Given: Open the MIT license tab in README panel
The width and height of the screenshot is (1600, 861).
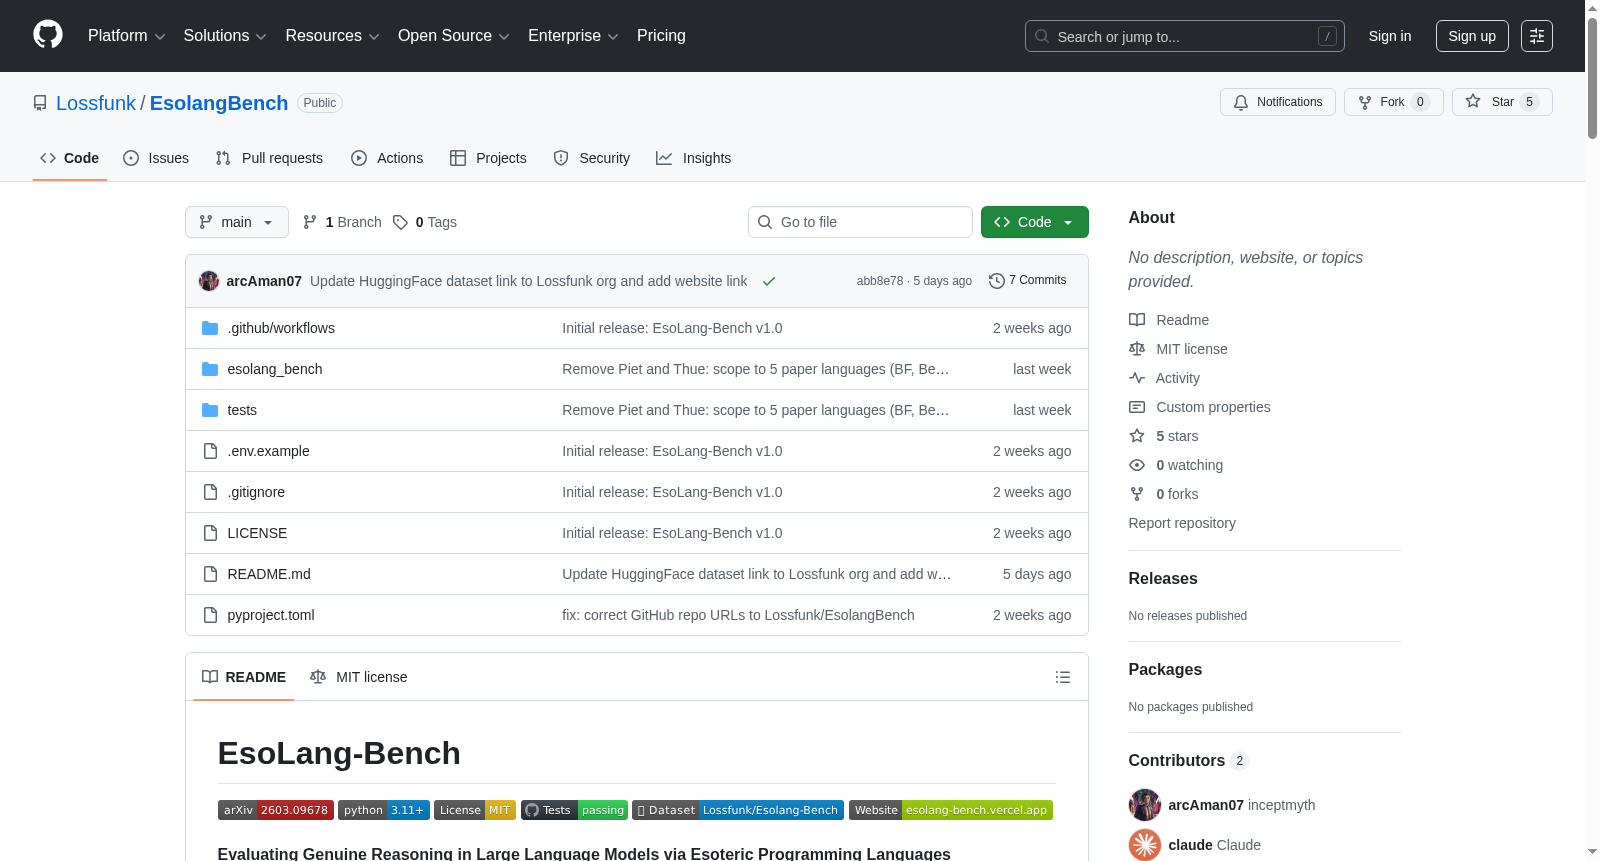Looking at the screenshot, I should 359,677.
